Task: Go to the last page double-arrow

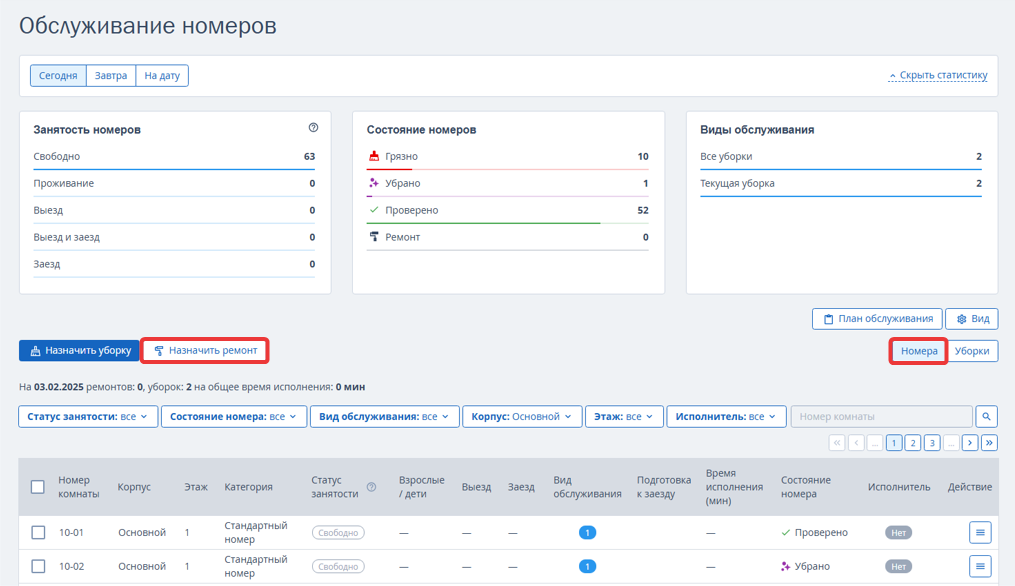Action: tap(989, 443)
